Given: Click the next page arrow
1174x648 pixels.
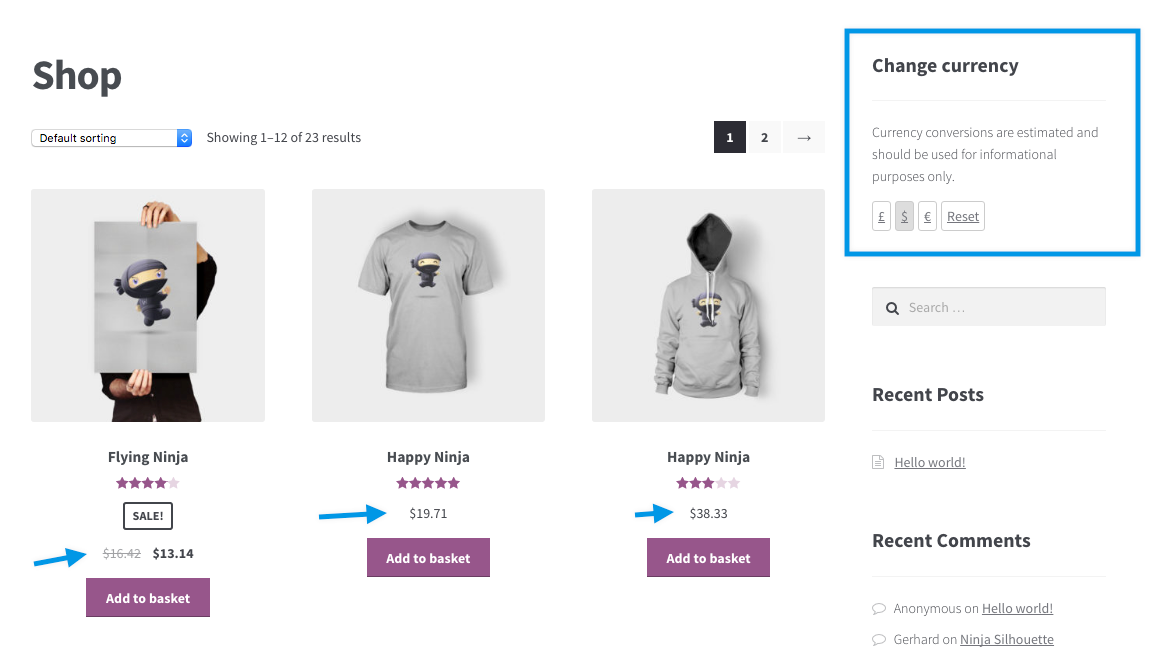Looking at the screenshot, I should pyautogui.click(x=804, y=138).
